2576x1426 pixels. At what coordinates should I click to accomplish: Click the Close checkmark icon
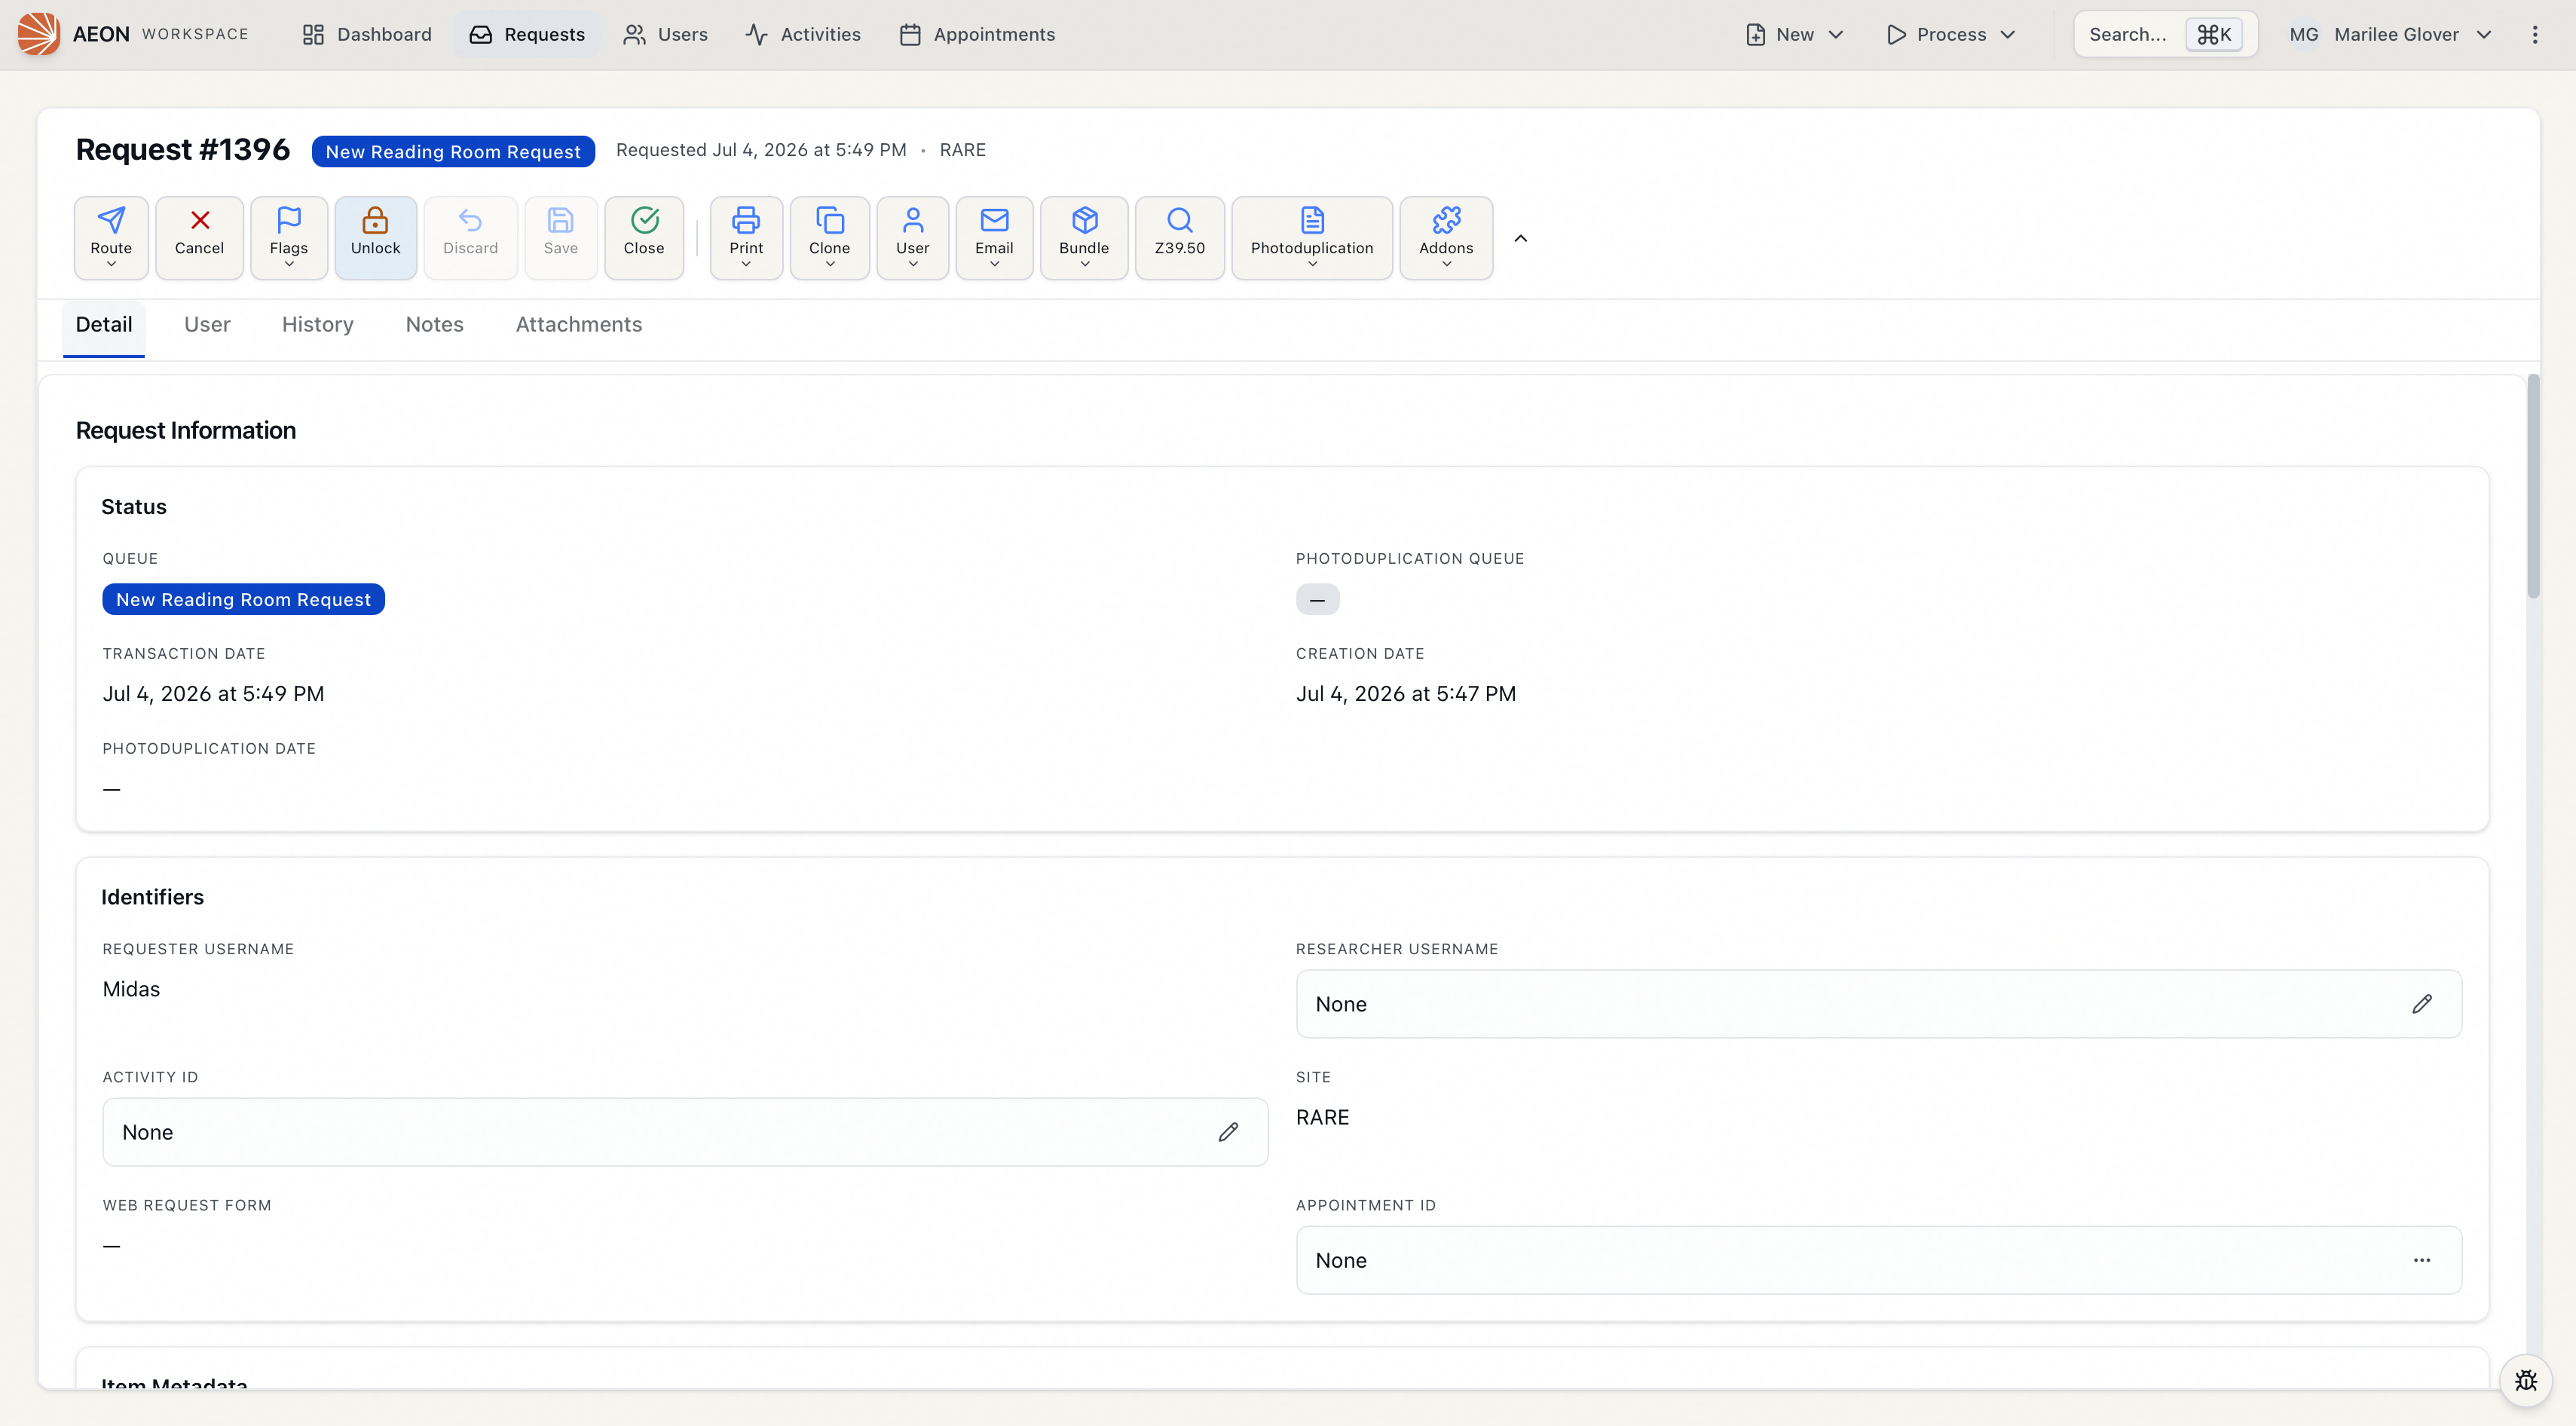pyautogui.click(x=645, y=219)
